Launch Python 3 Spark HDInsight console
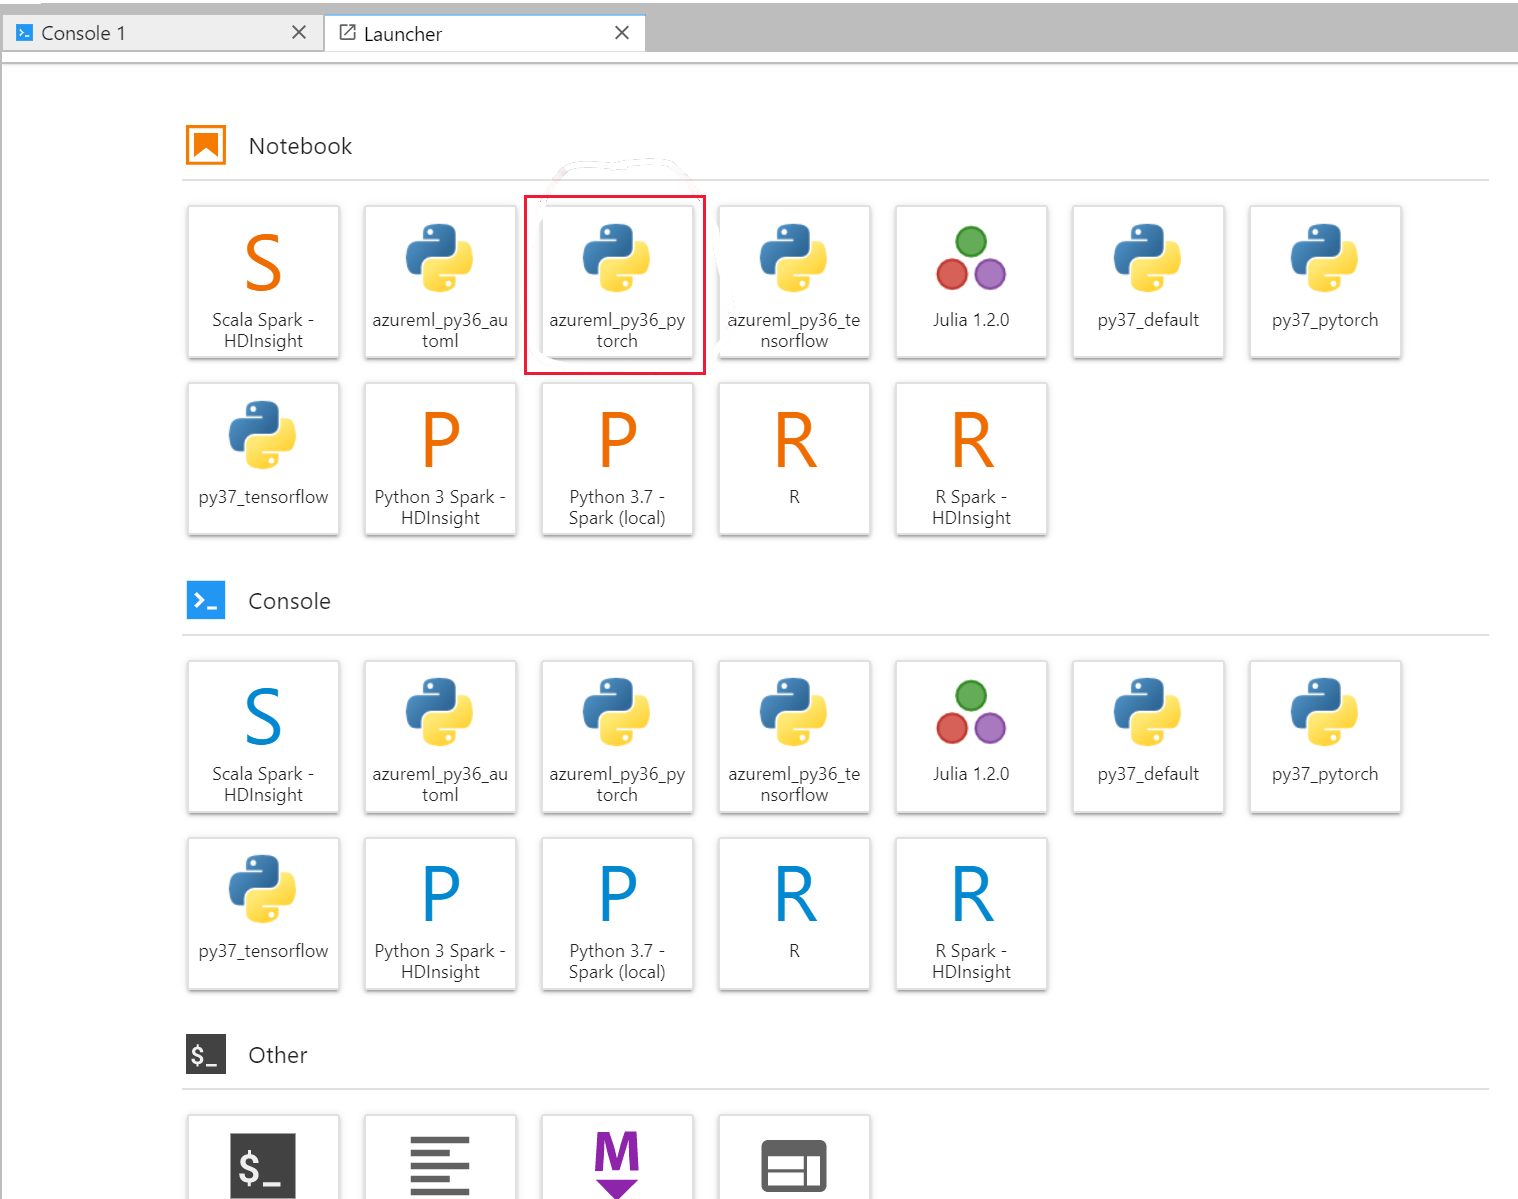 [x=440, y=913]
